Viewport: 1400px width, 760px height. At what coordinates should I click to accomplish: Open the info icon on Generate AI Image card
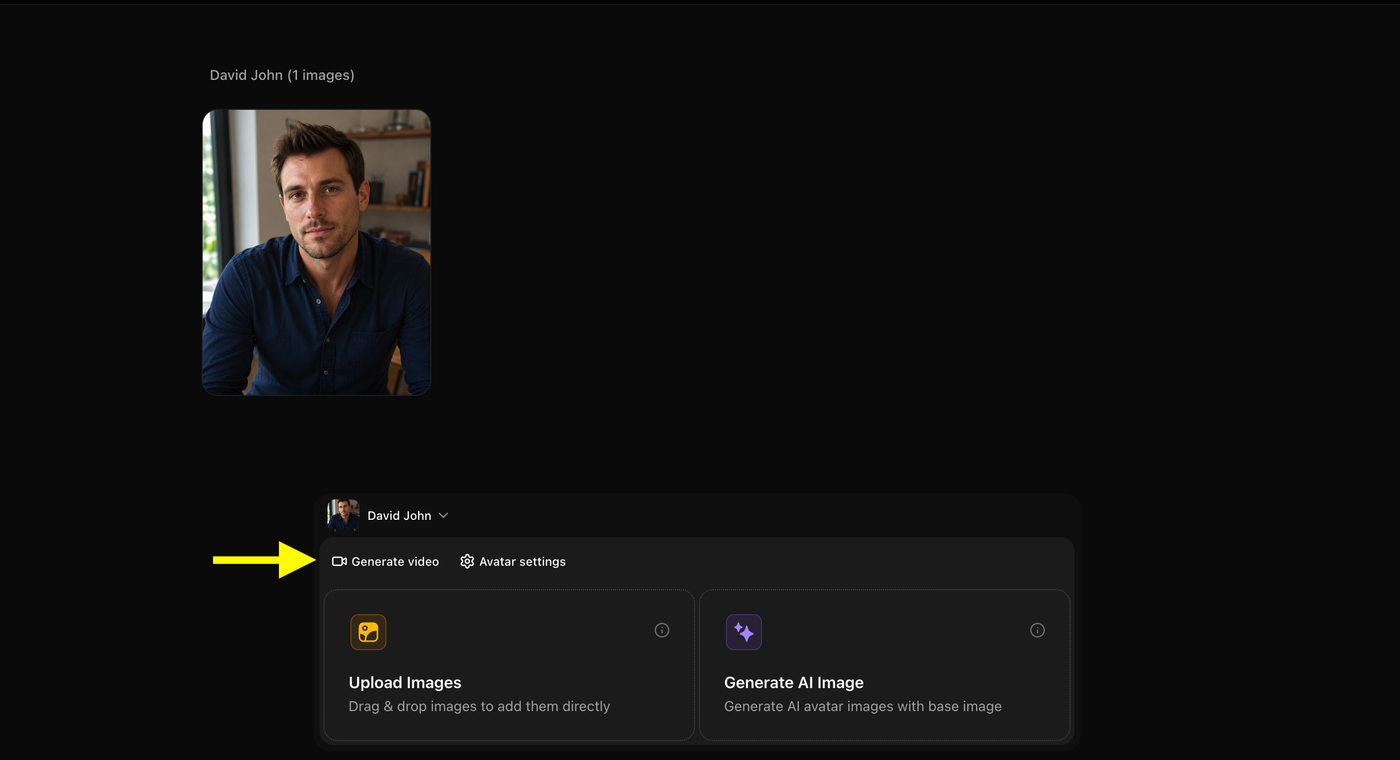coord(1037,630)
